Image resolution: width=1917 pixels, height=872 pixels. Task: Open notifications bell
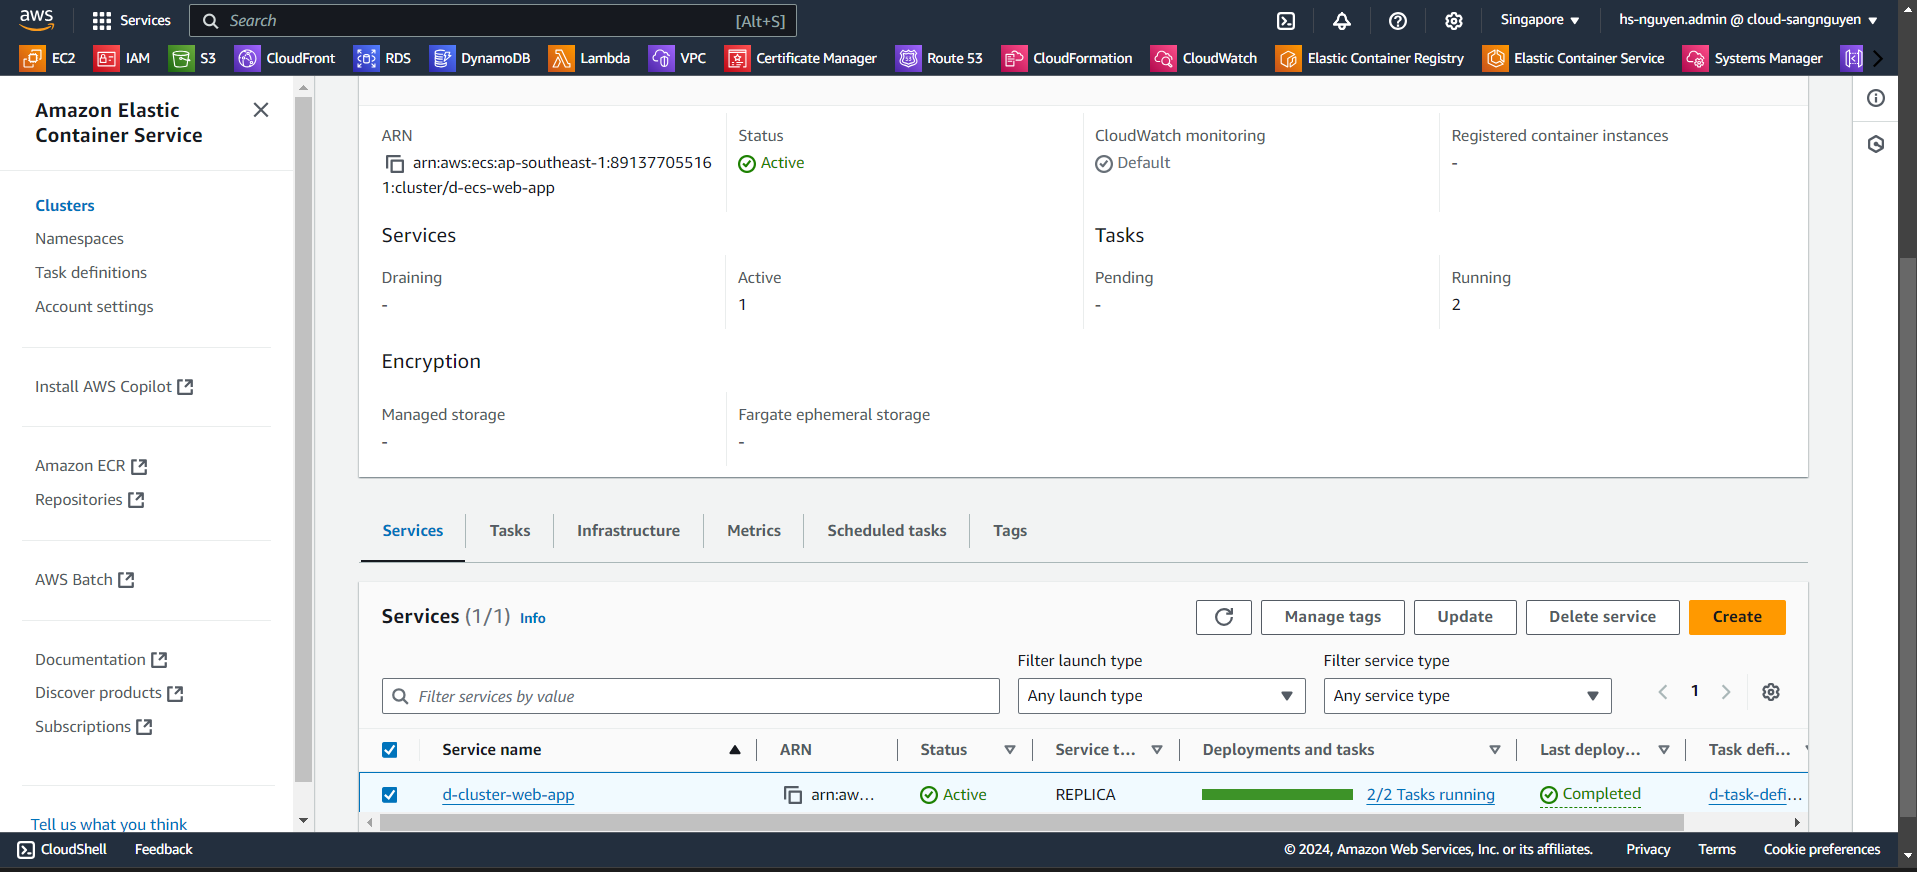point(1342,20)
